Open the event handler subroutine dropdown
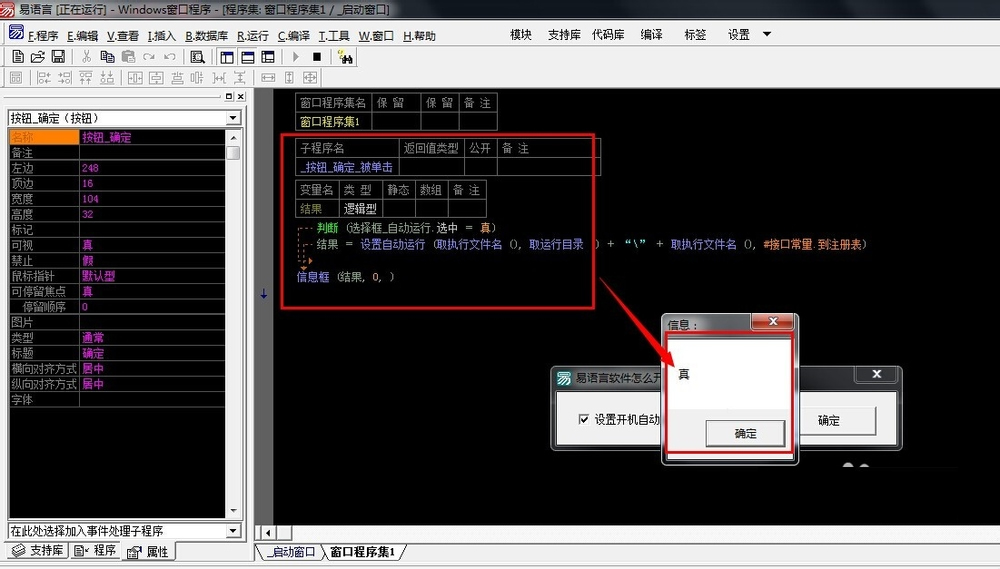1000x569 pixels. coord(233,531)
